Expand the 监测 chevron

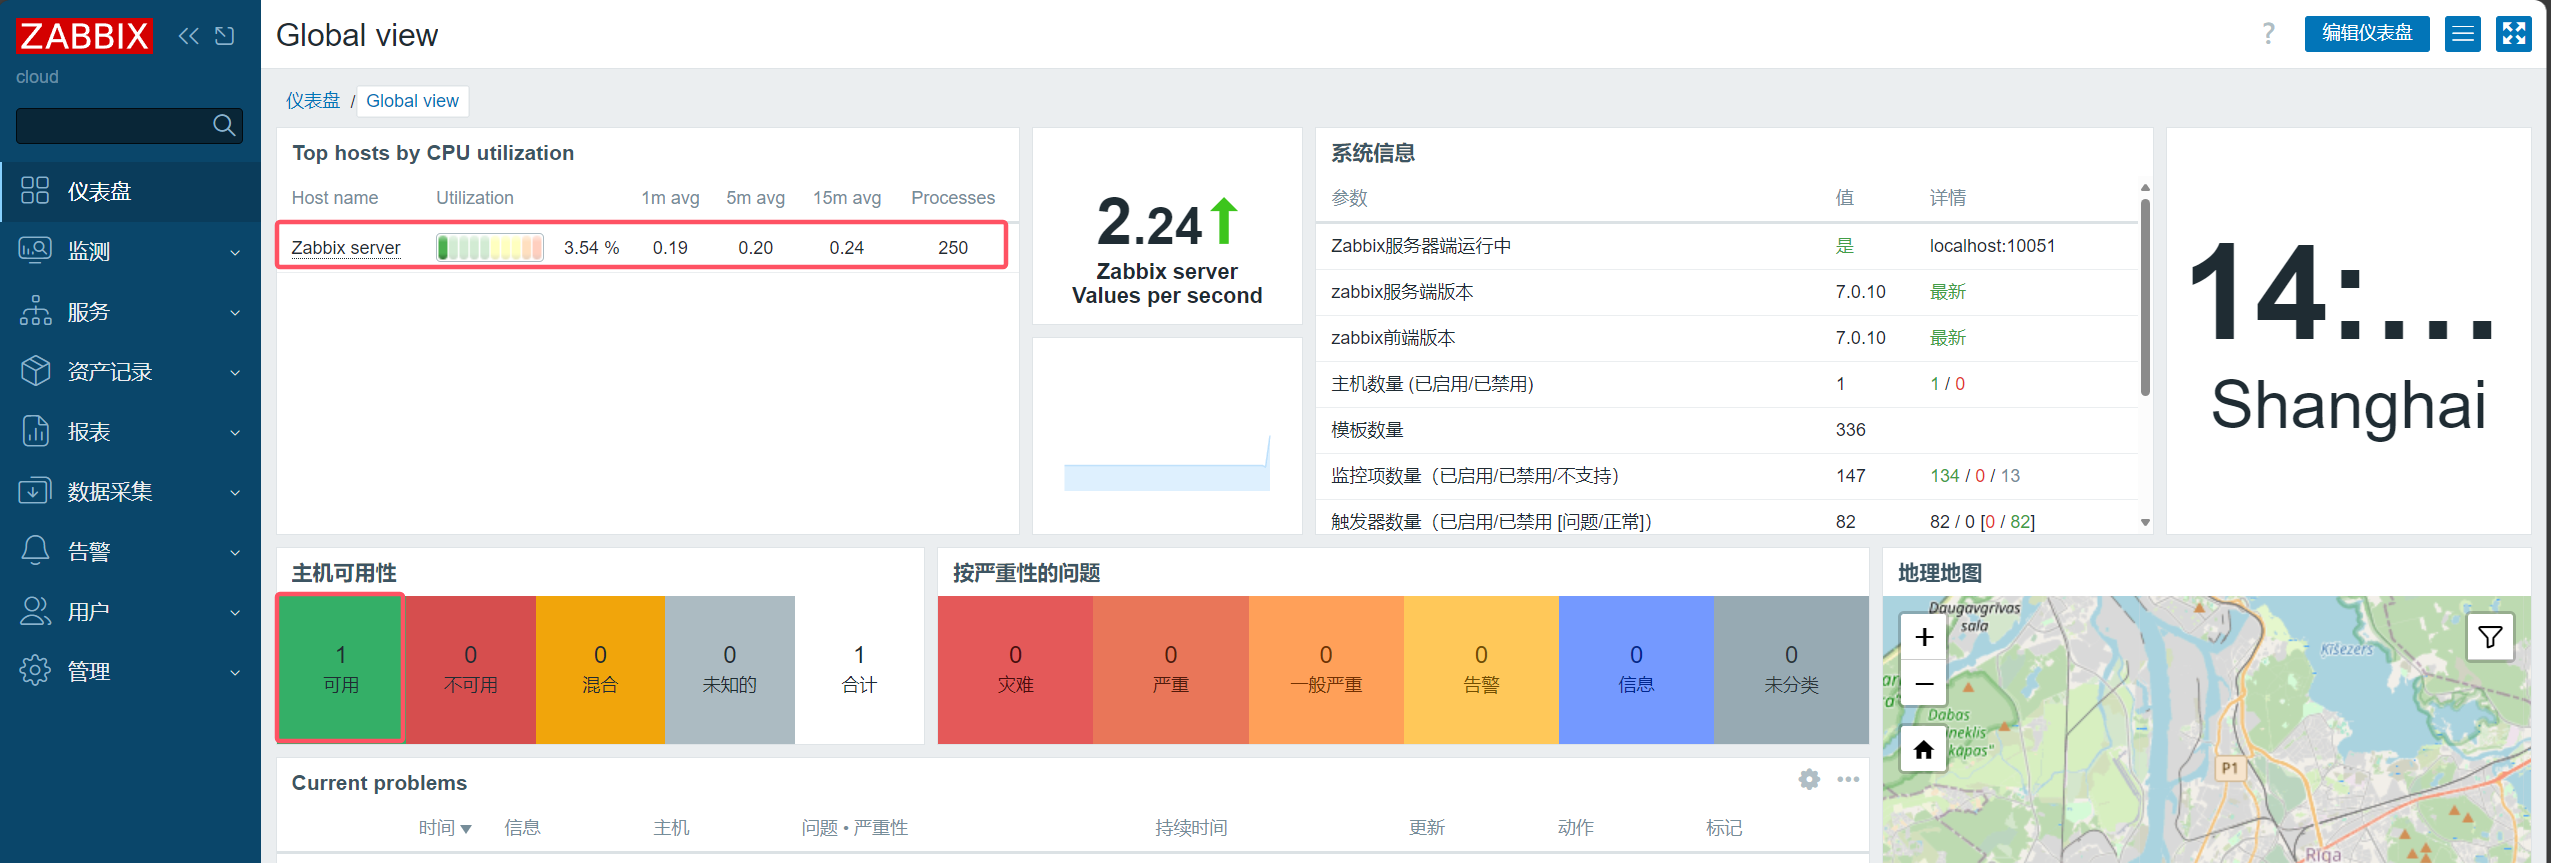point(235,252)
